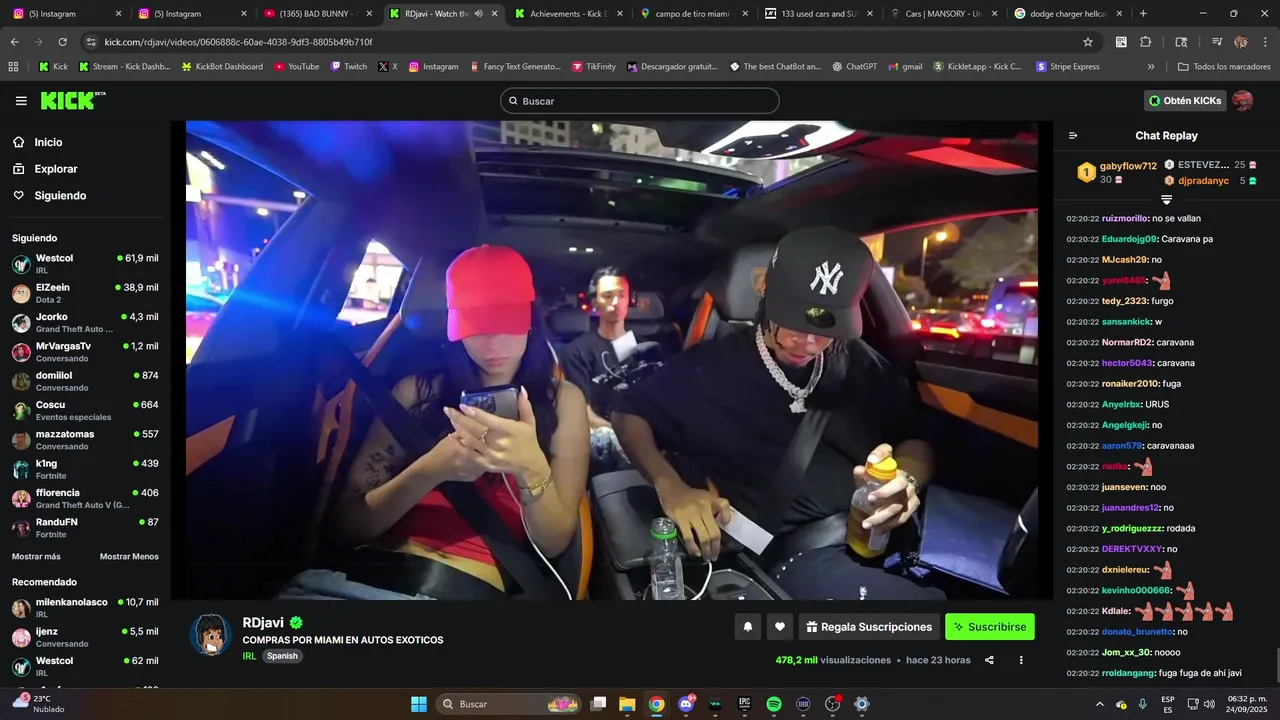1280x720 pixels.
Task: Bookmark this page with star icon
Action: pos(1088,42)
